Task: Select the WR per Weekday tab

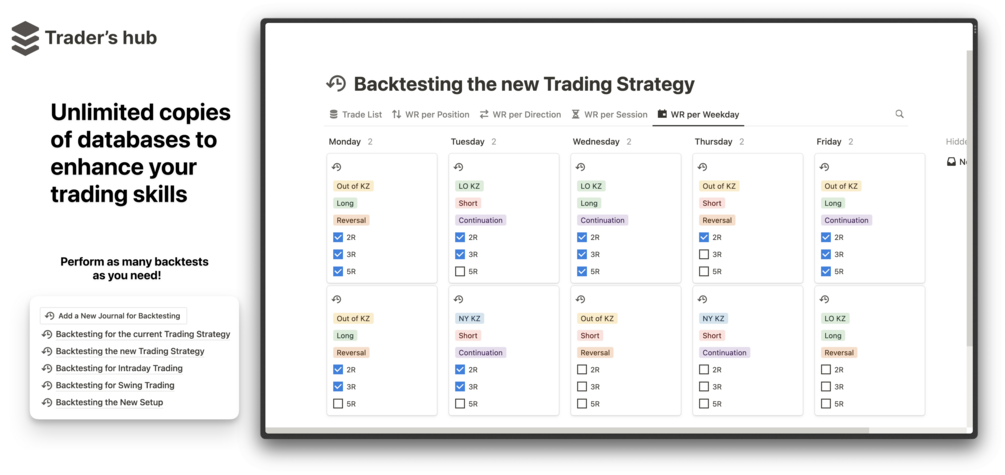Action: pyautogui.click(x=698, y=114)
